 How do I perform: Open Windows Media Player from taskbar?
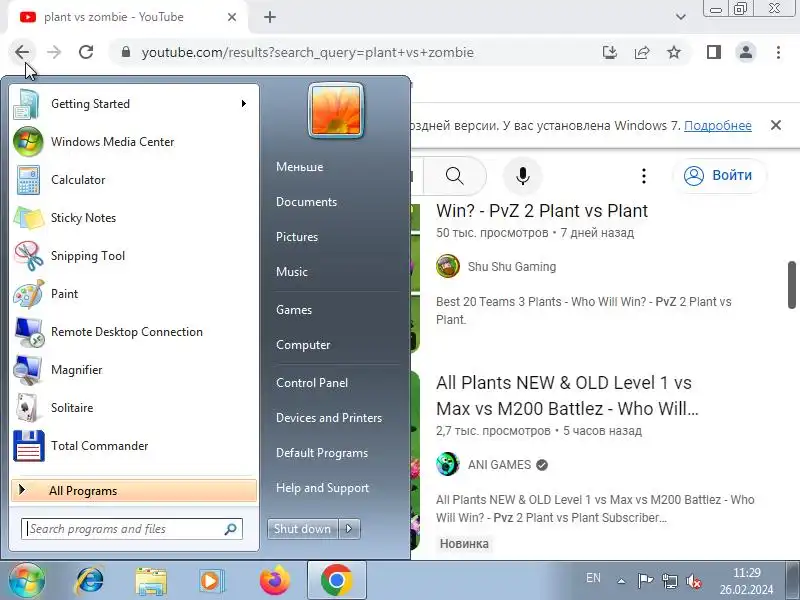coord(211,581)
